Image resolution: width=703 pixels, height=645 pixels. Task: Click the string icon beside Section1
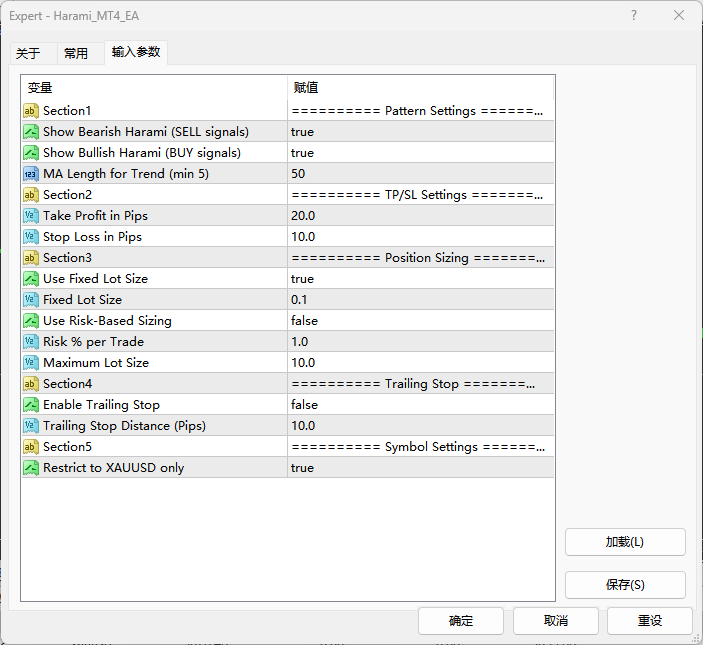click(31, 111)
